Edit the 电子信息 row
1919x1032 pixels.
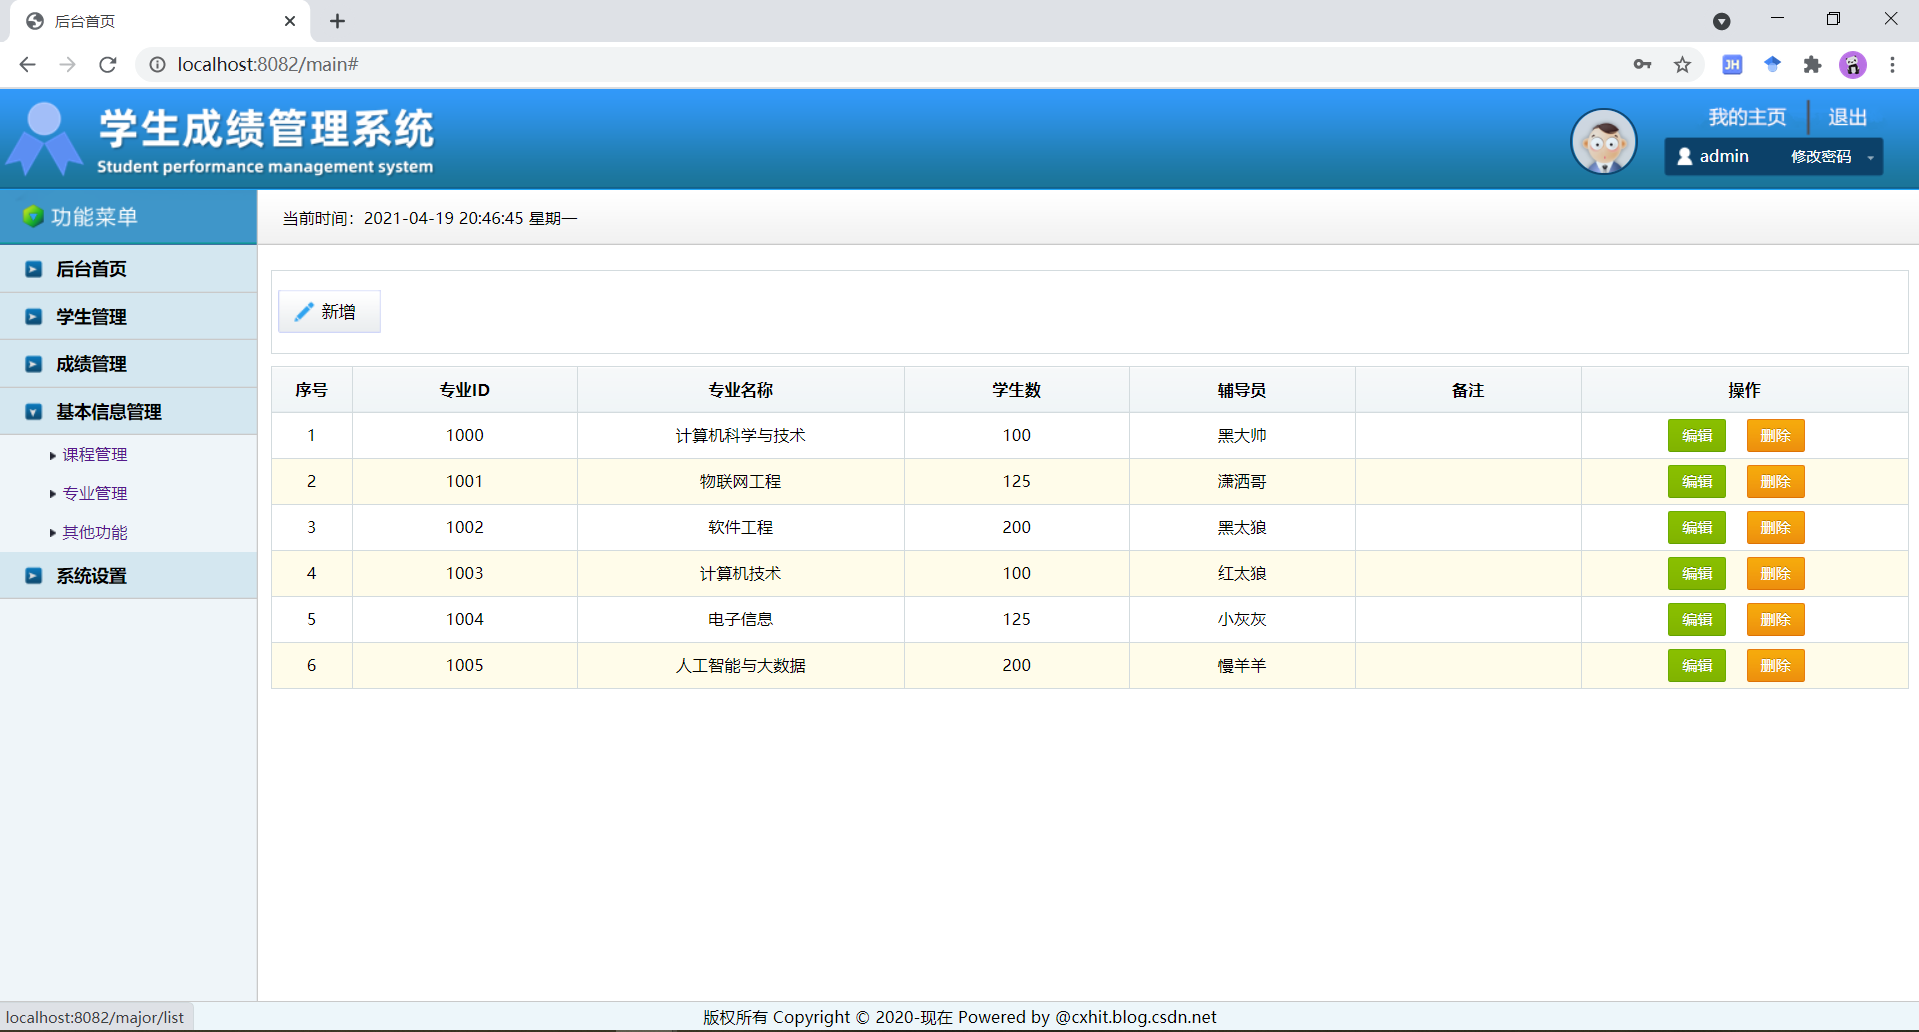click(x=1697, y=620)
